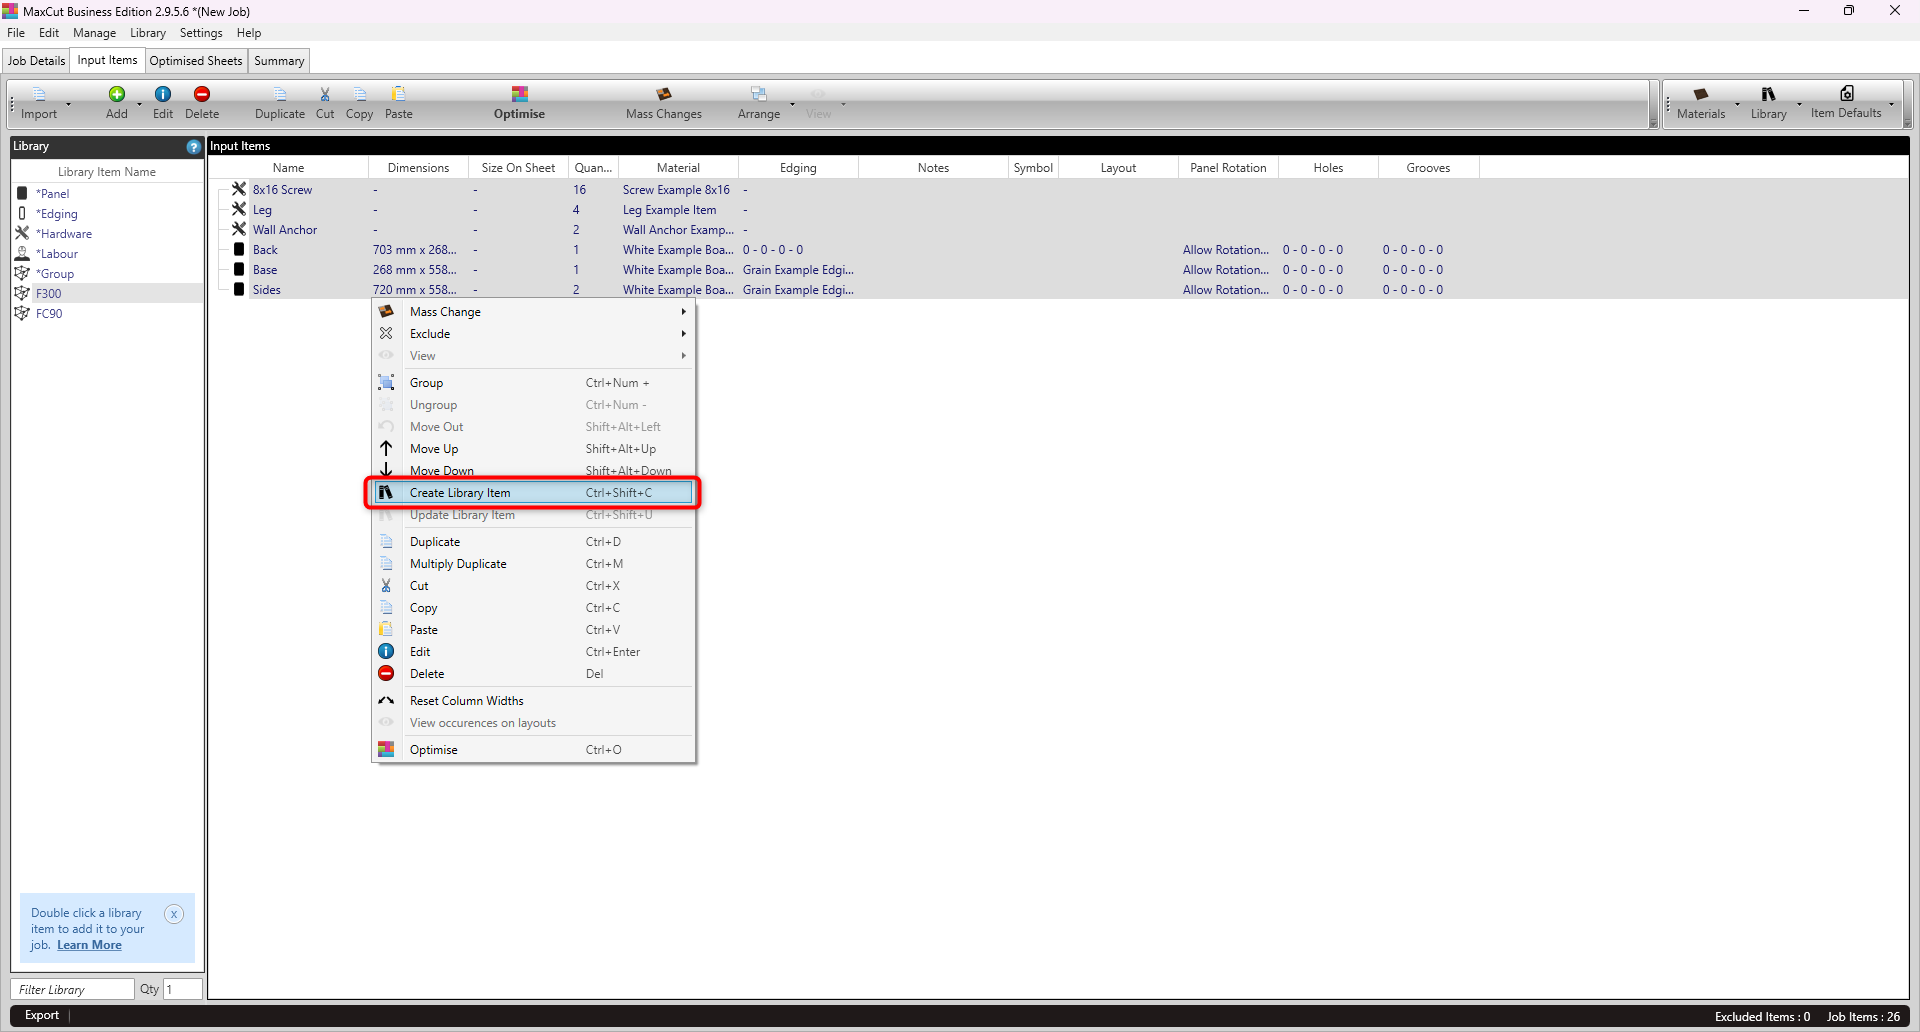
Task: Open the Arrange dropdown arrow
Action: [792, 104]
